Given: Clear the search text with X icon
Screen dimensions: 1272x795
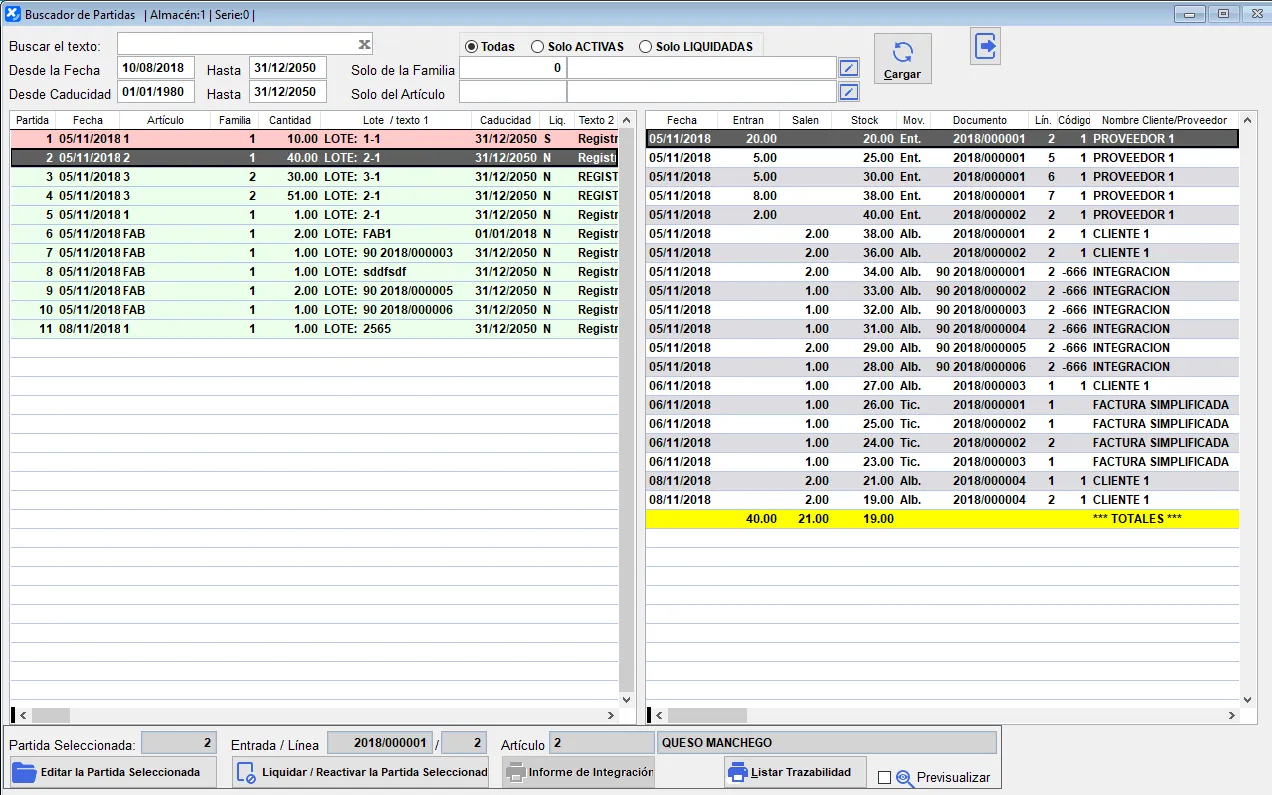Looking at the screenshot, I should coord(365,44).
